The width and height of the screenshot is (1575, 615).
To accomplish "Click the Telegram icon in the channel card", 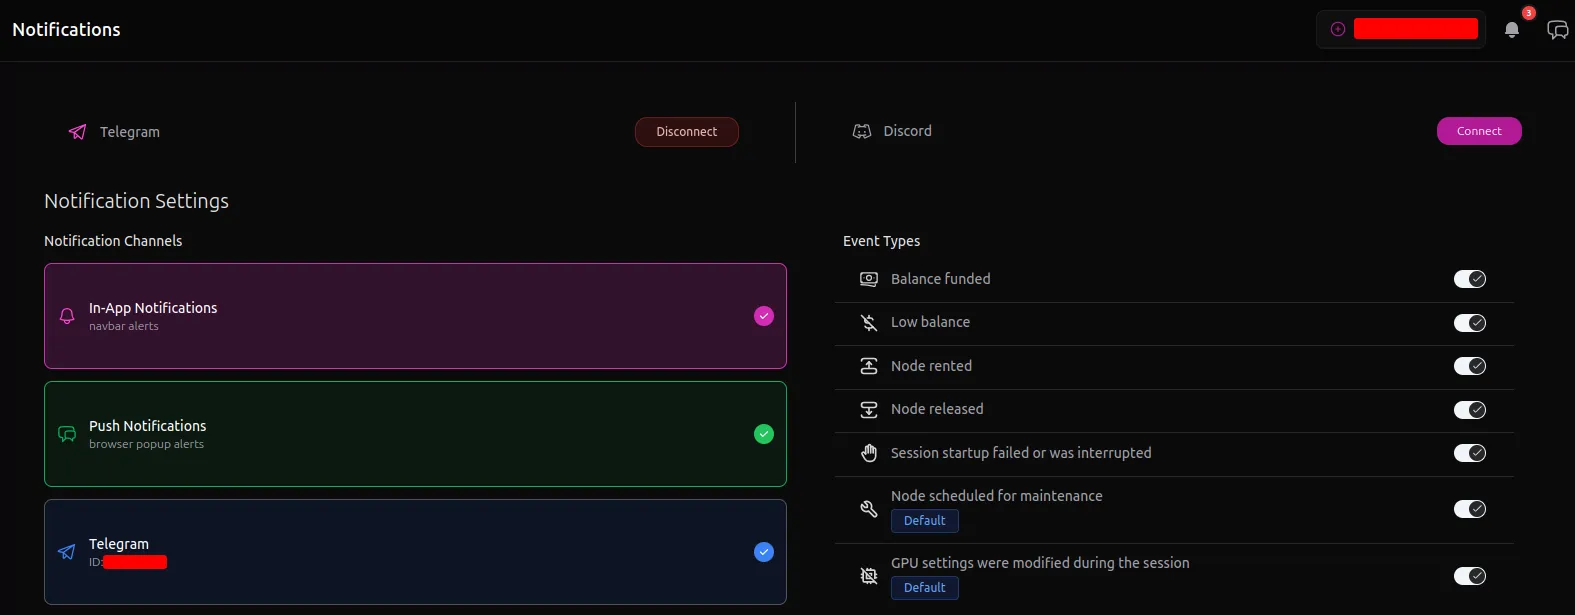I will (x=67, y=552).
